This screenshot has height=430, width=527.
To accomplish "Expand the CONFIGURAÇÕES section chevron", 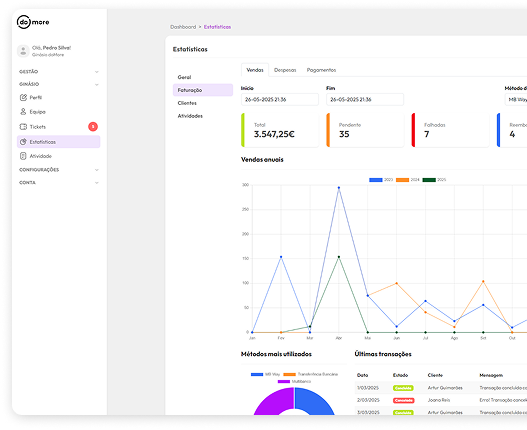I will [97, 170].
